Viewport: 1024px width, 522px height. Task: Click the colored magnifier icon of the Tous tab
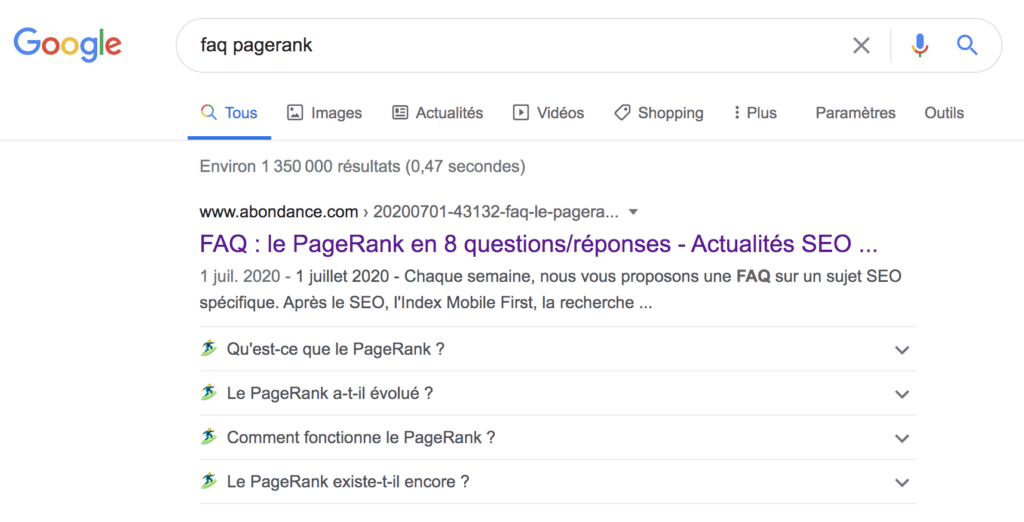click(x=208, y=112)
